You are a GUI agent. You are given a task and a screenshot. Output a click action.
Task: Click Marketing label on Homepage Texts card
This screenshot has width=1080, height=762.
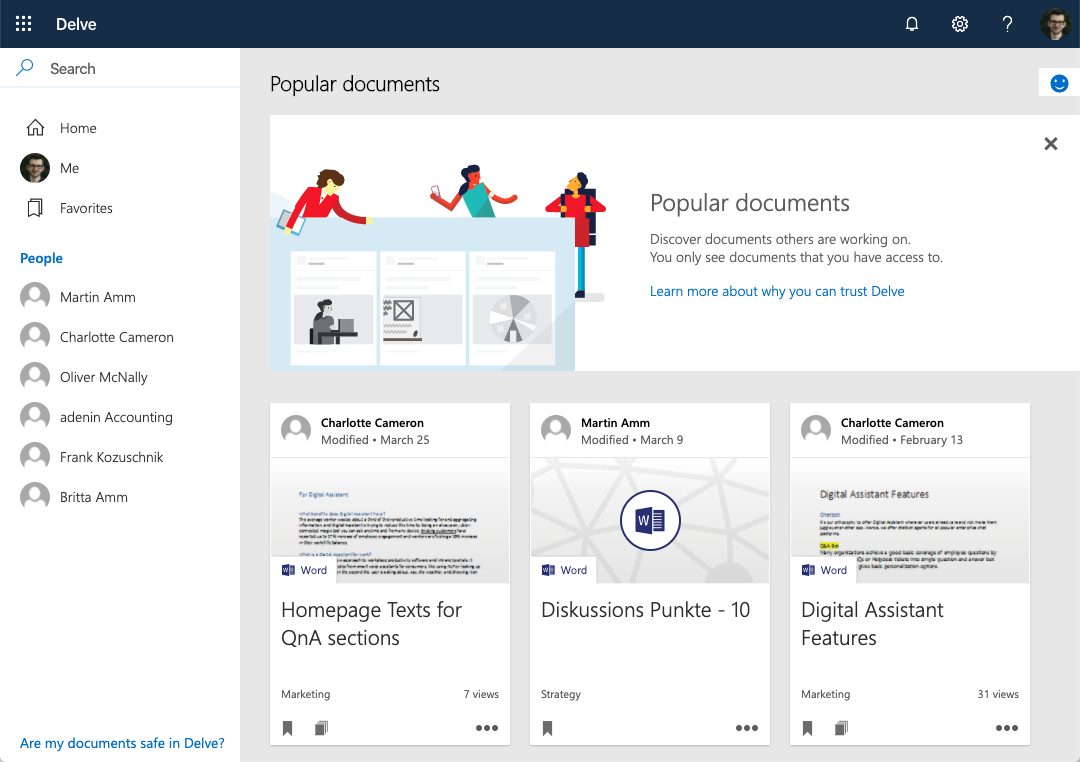305,694
